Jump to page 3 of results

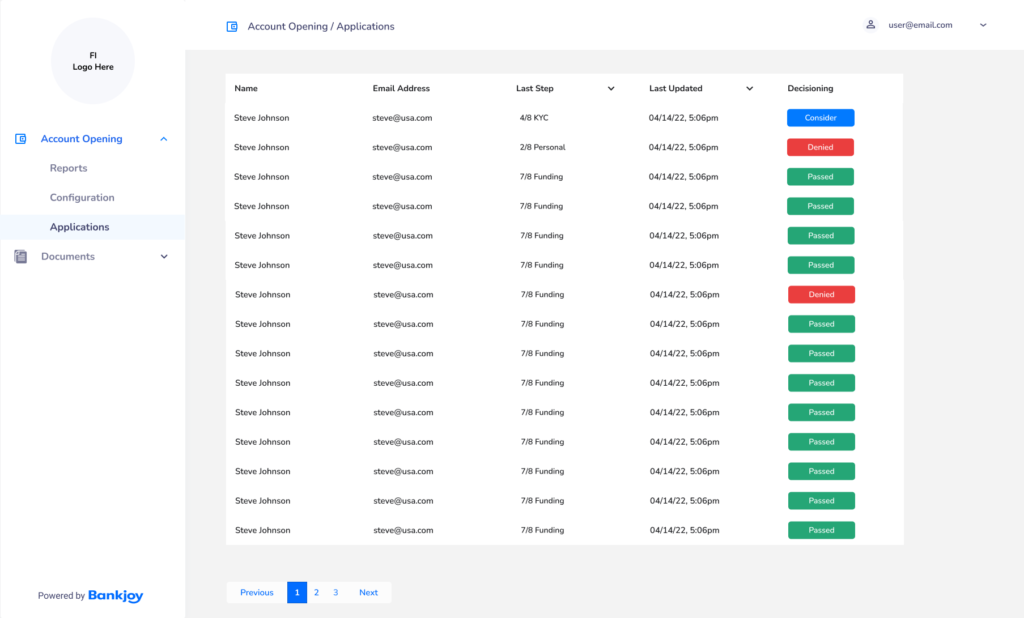point(335,592)
